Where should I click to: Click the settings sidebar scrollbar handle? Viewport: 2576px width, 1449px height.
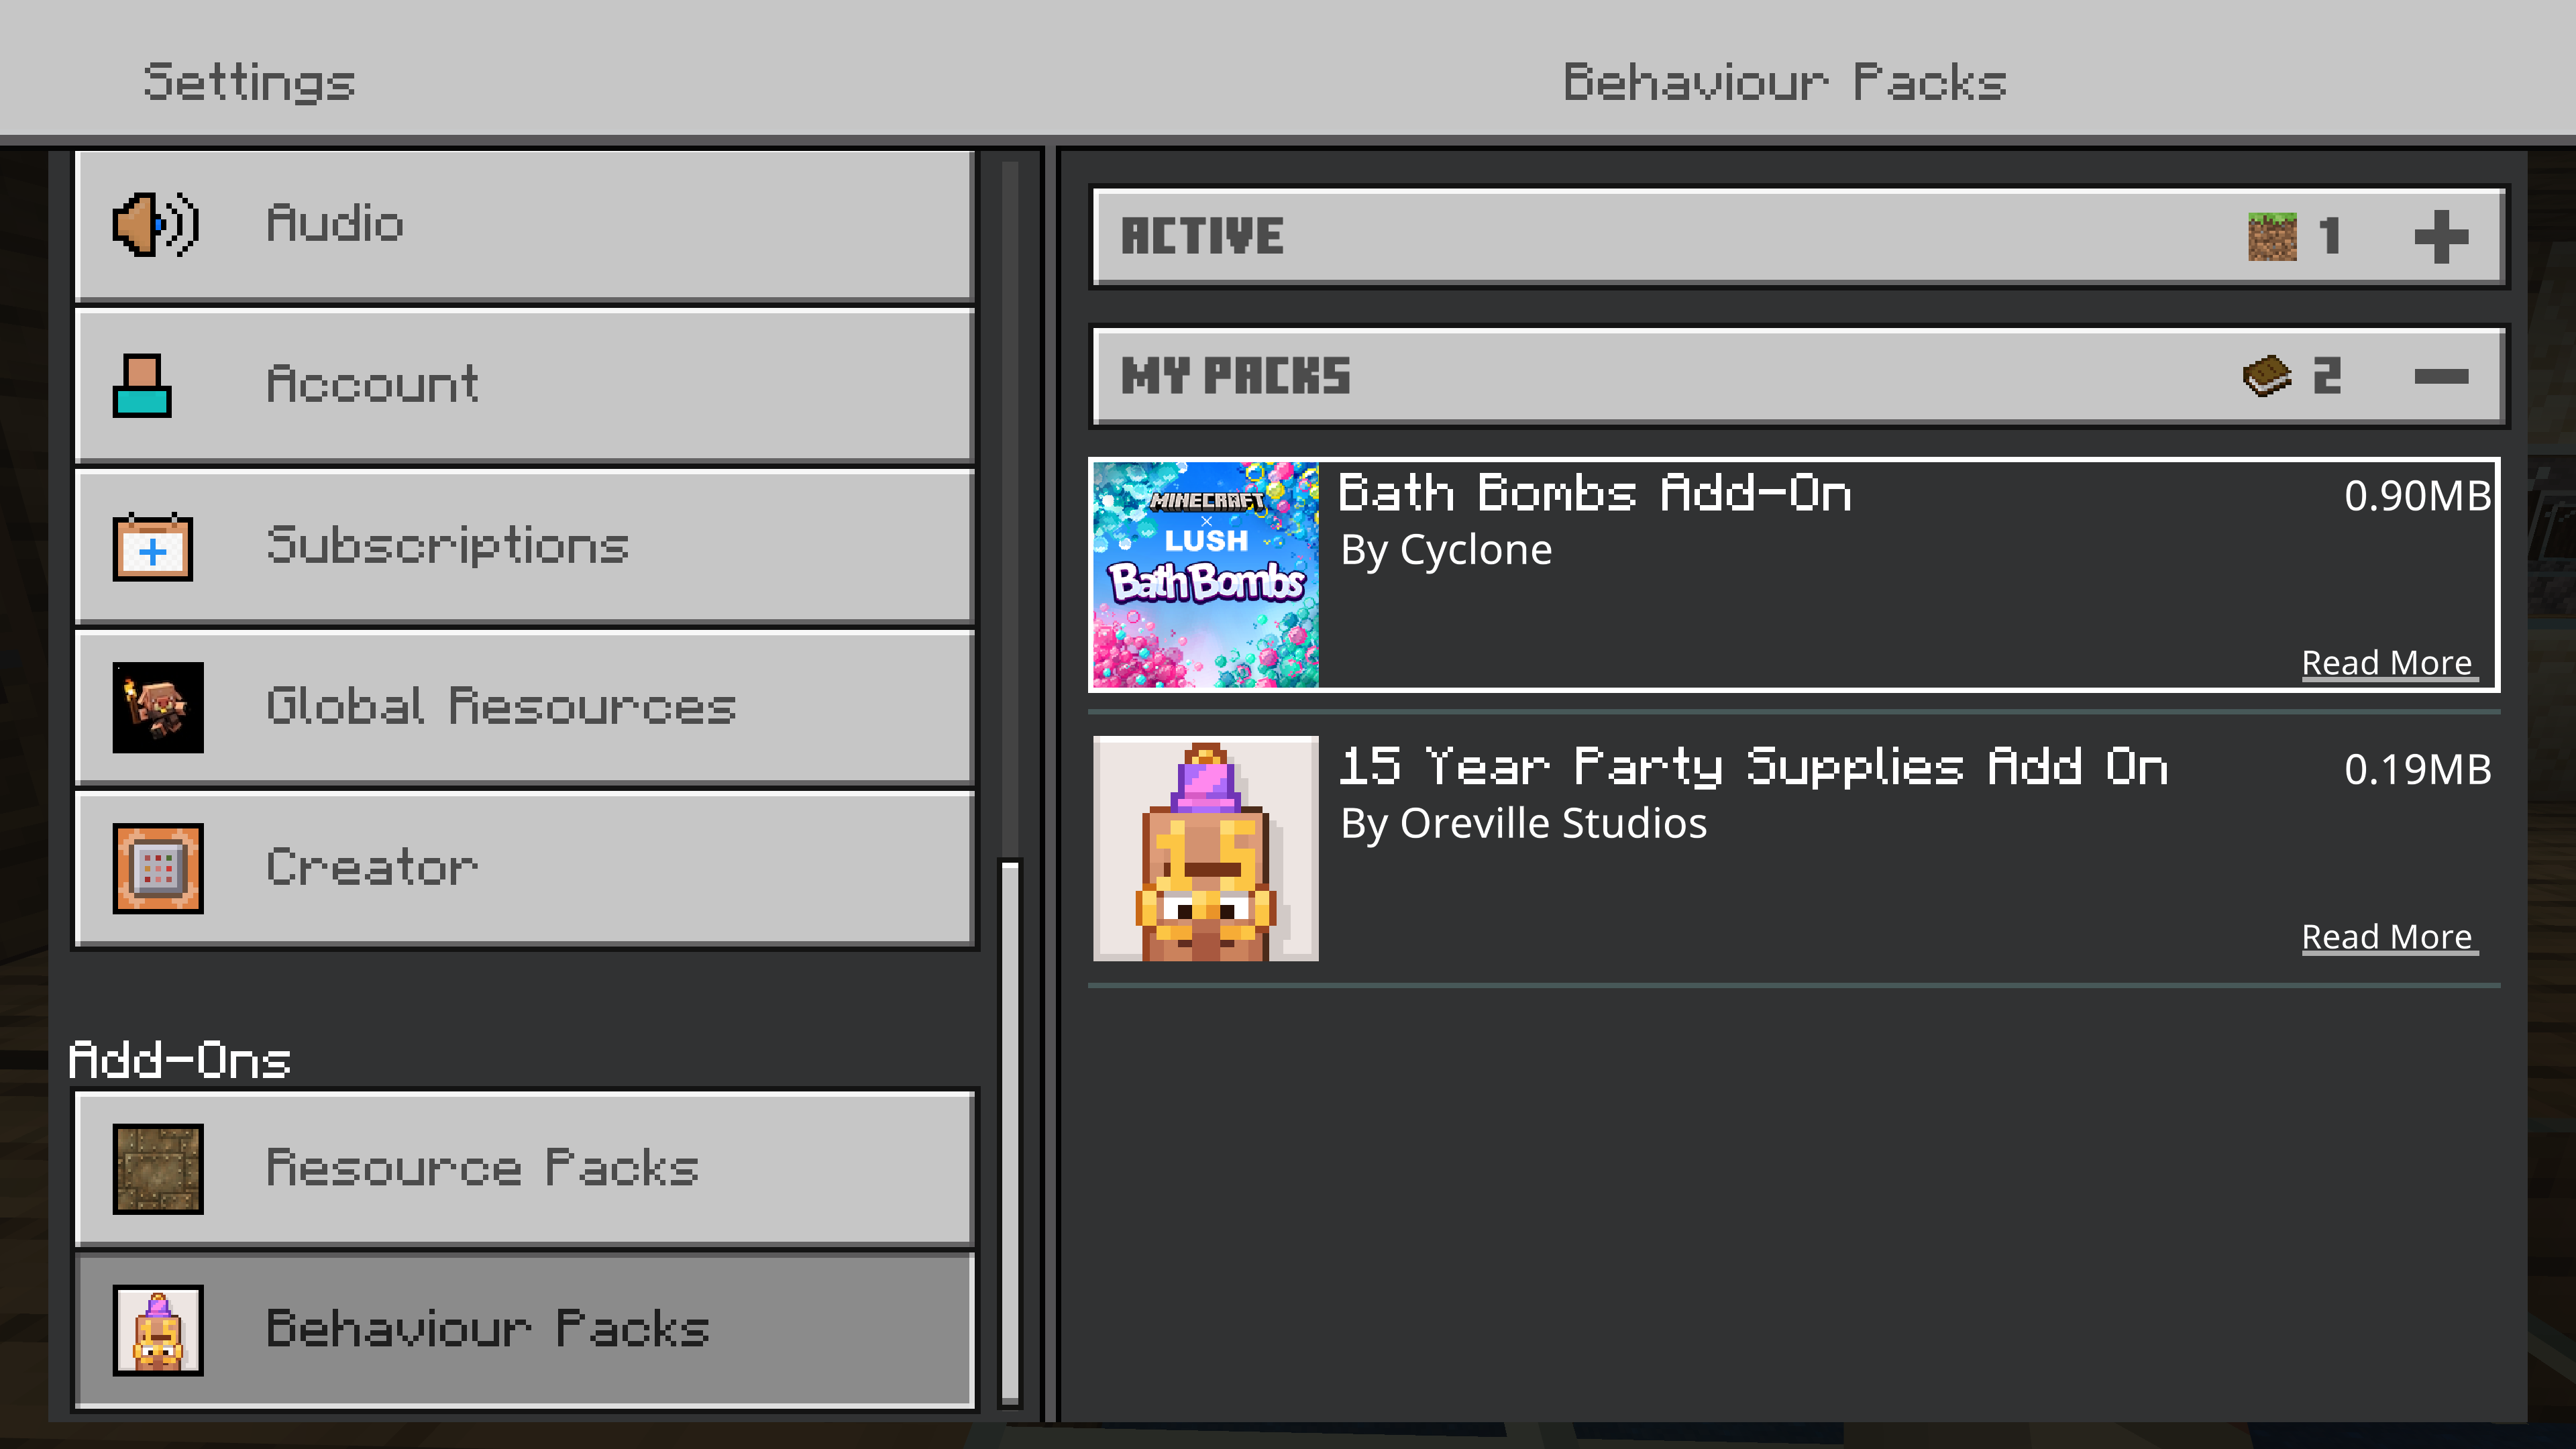point(1010,1132)
